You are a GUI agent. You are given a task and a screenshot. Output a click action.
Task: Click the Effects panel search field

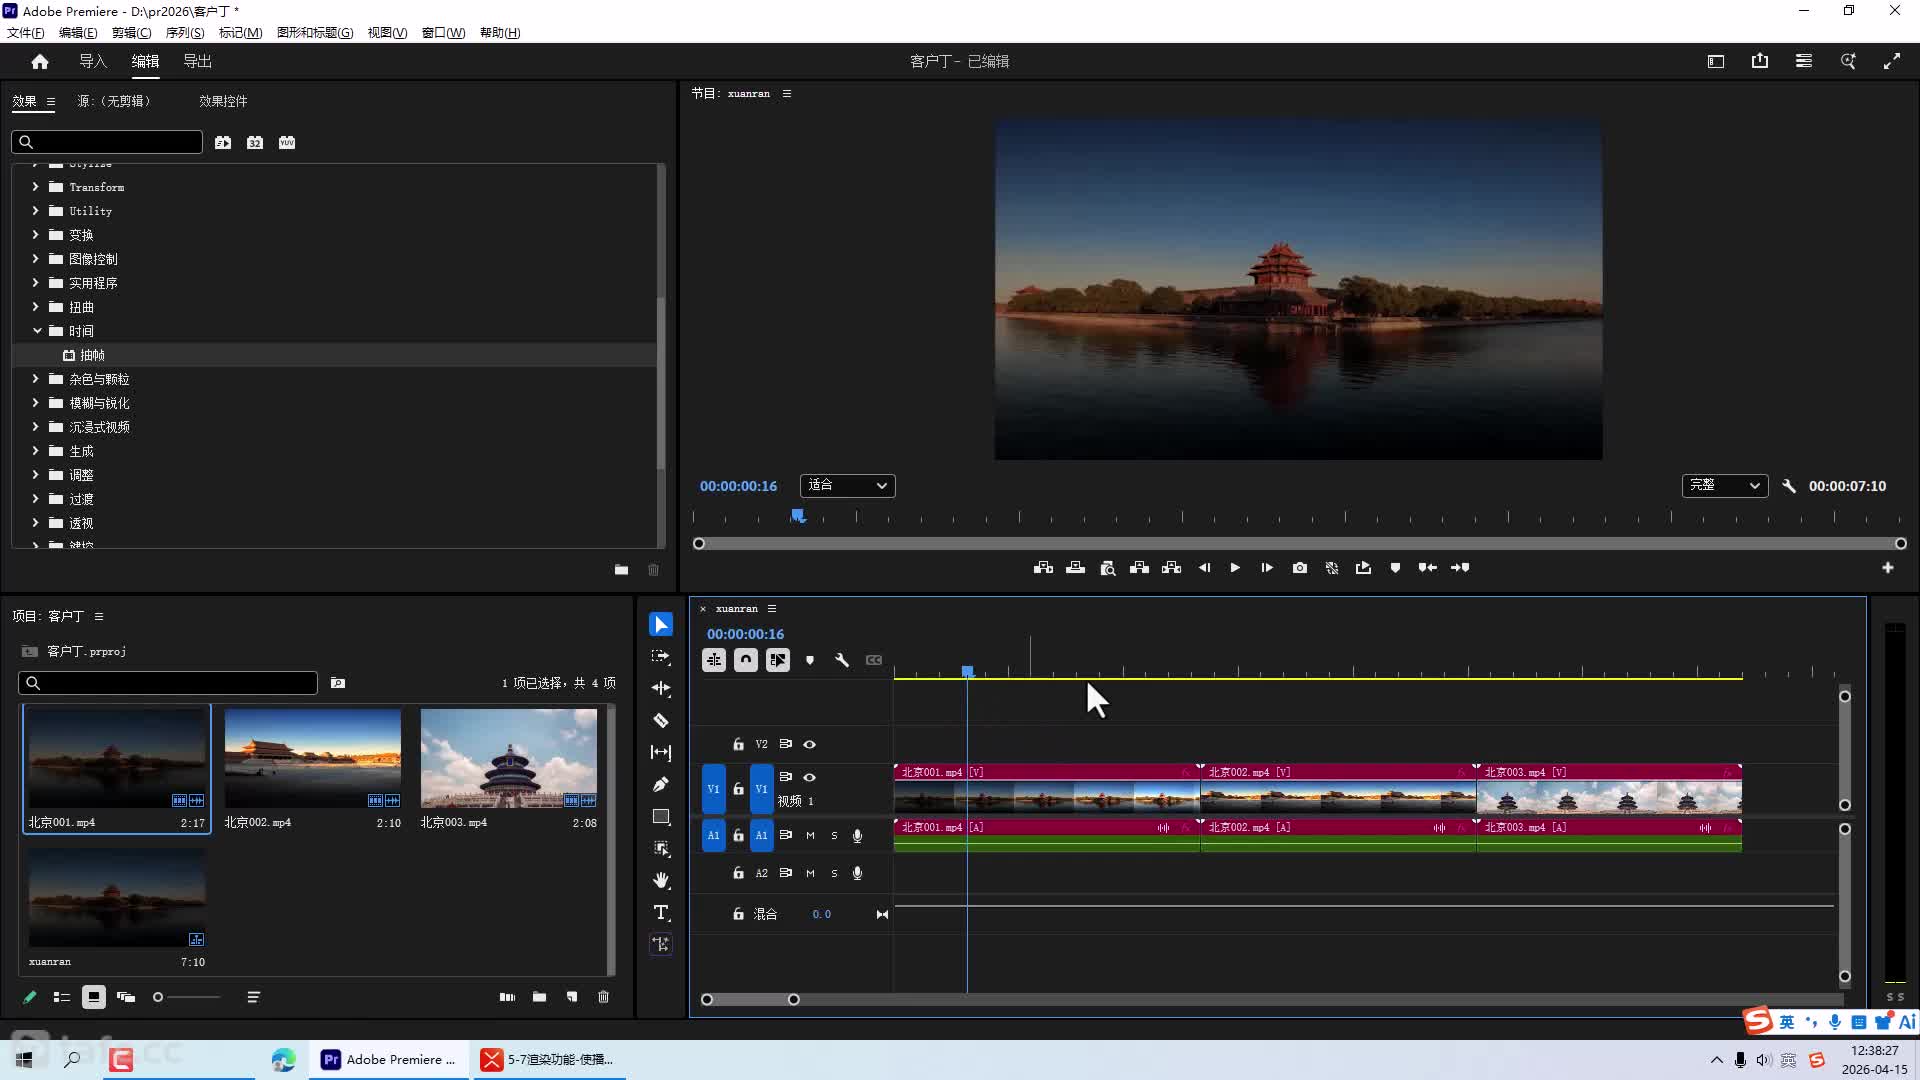coord(107,142)
